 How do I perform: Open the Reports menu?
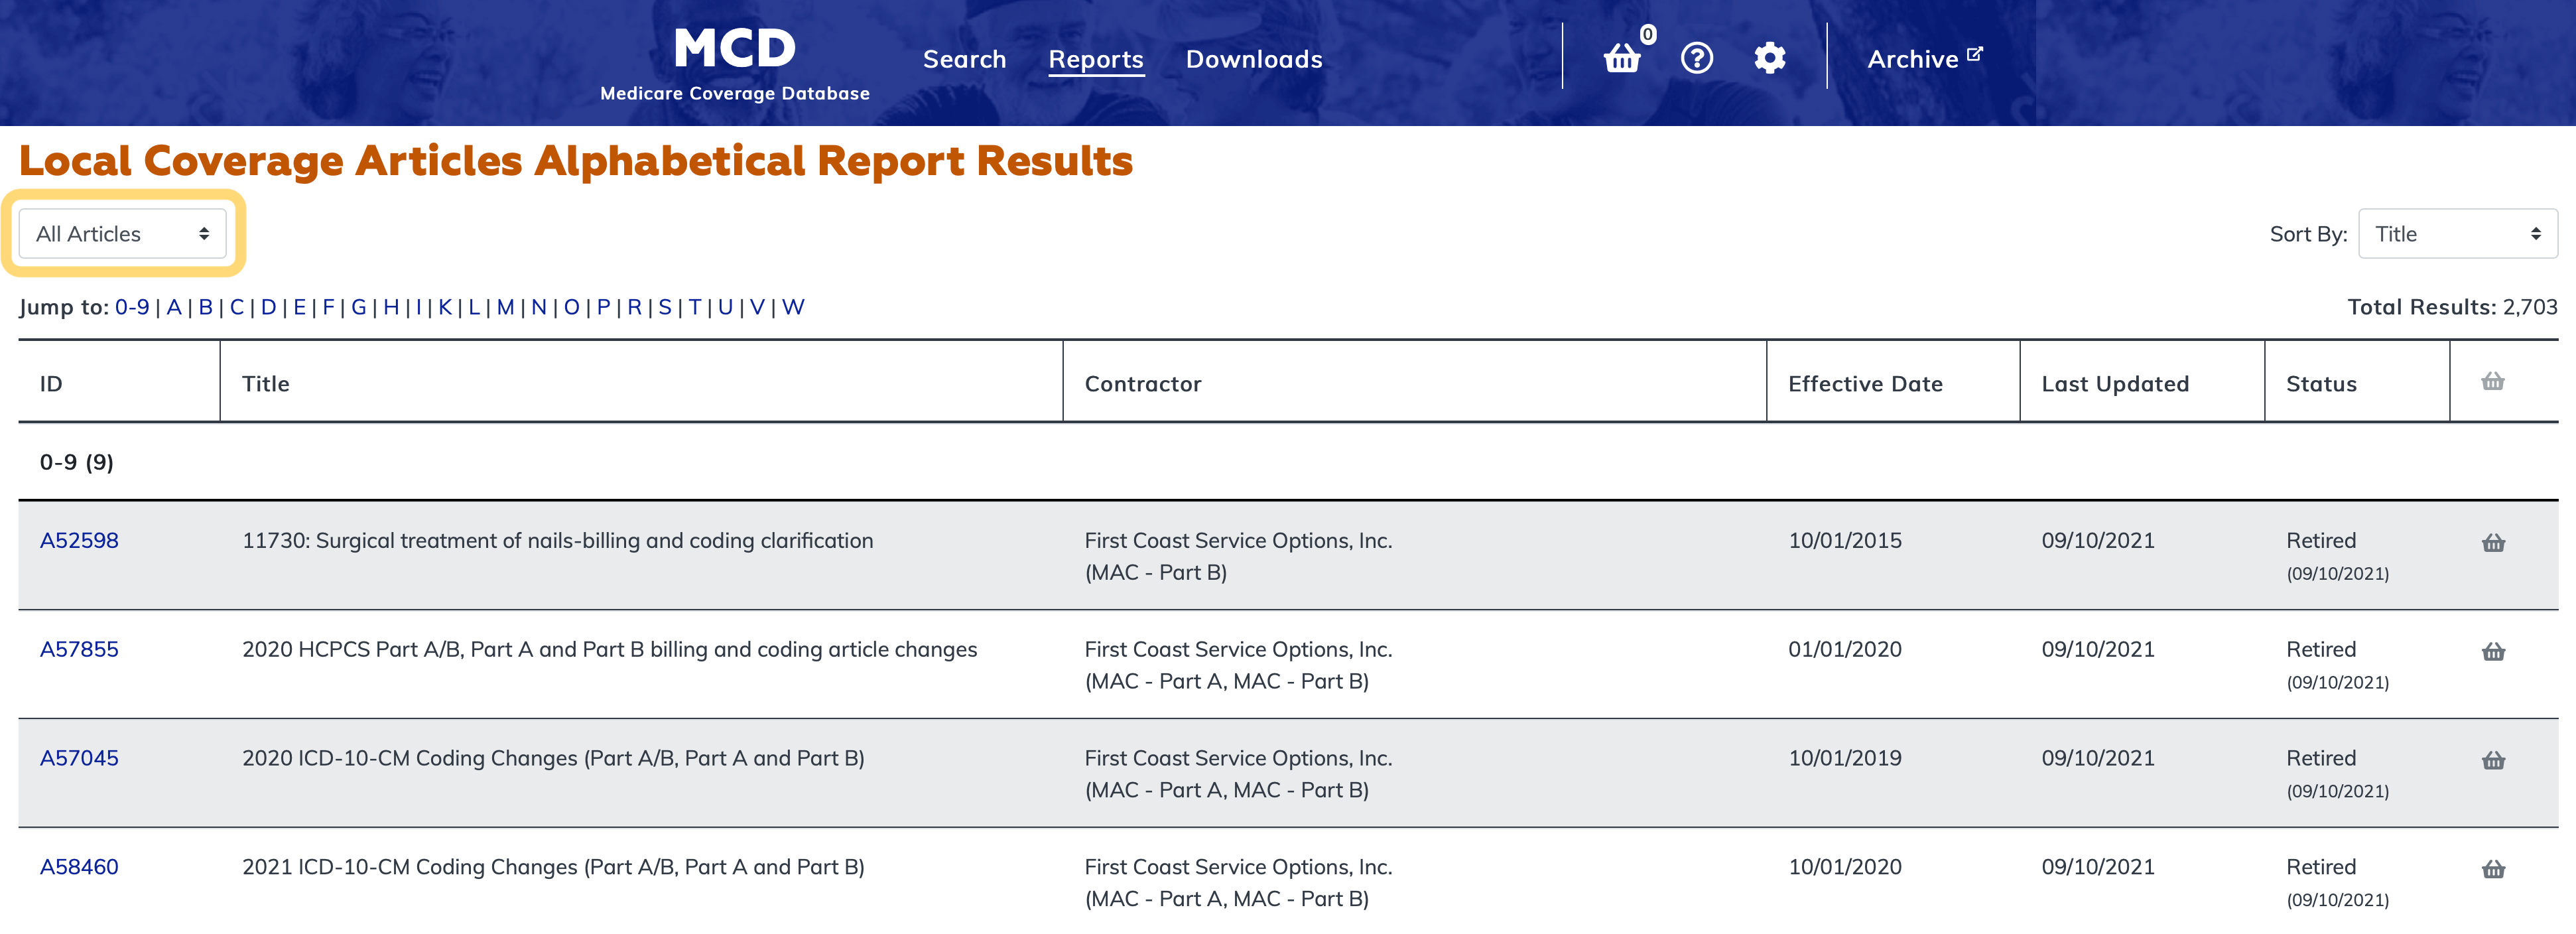pos(1095,59)
